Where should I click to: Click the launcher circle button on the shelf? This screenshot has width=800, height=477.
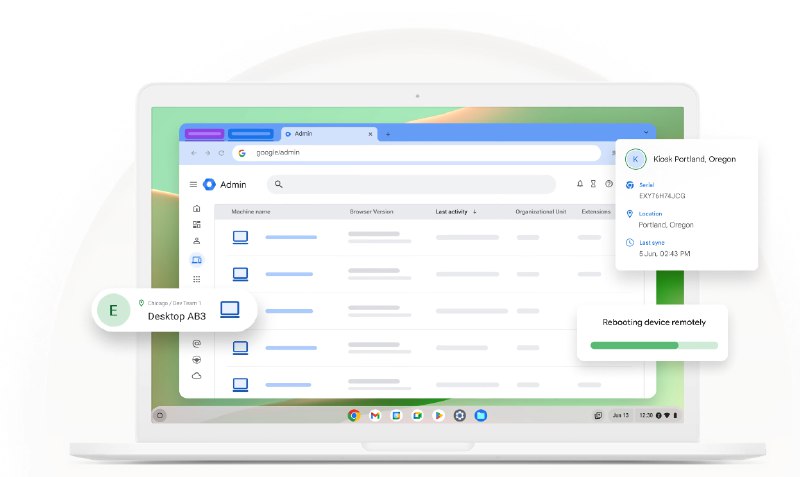[160, 415]
